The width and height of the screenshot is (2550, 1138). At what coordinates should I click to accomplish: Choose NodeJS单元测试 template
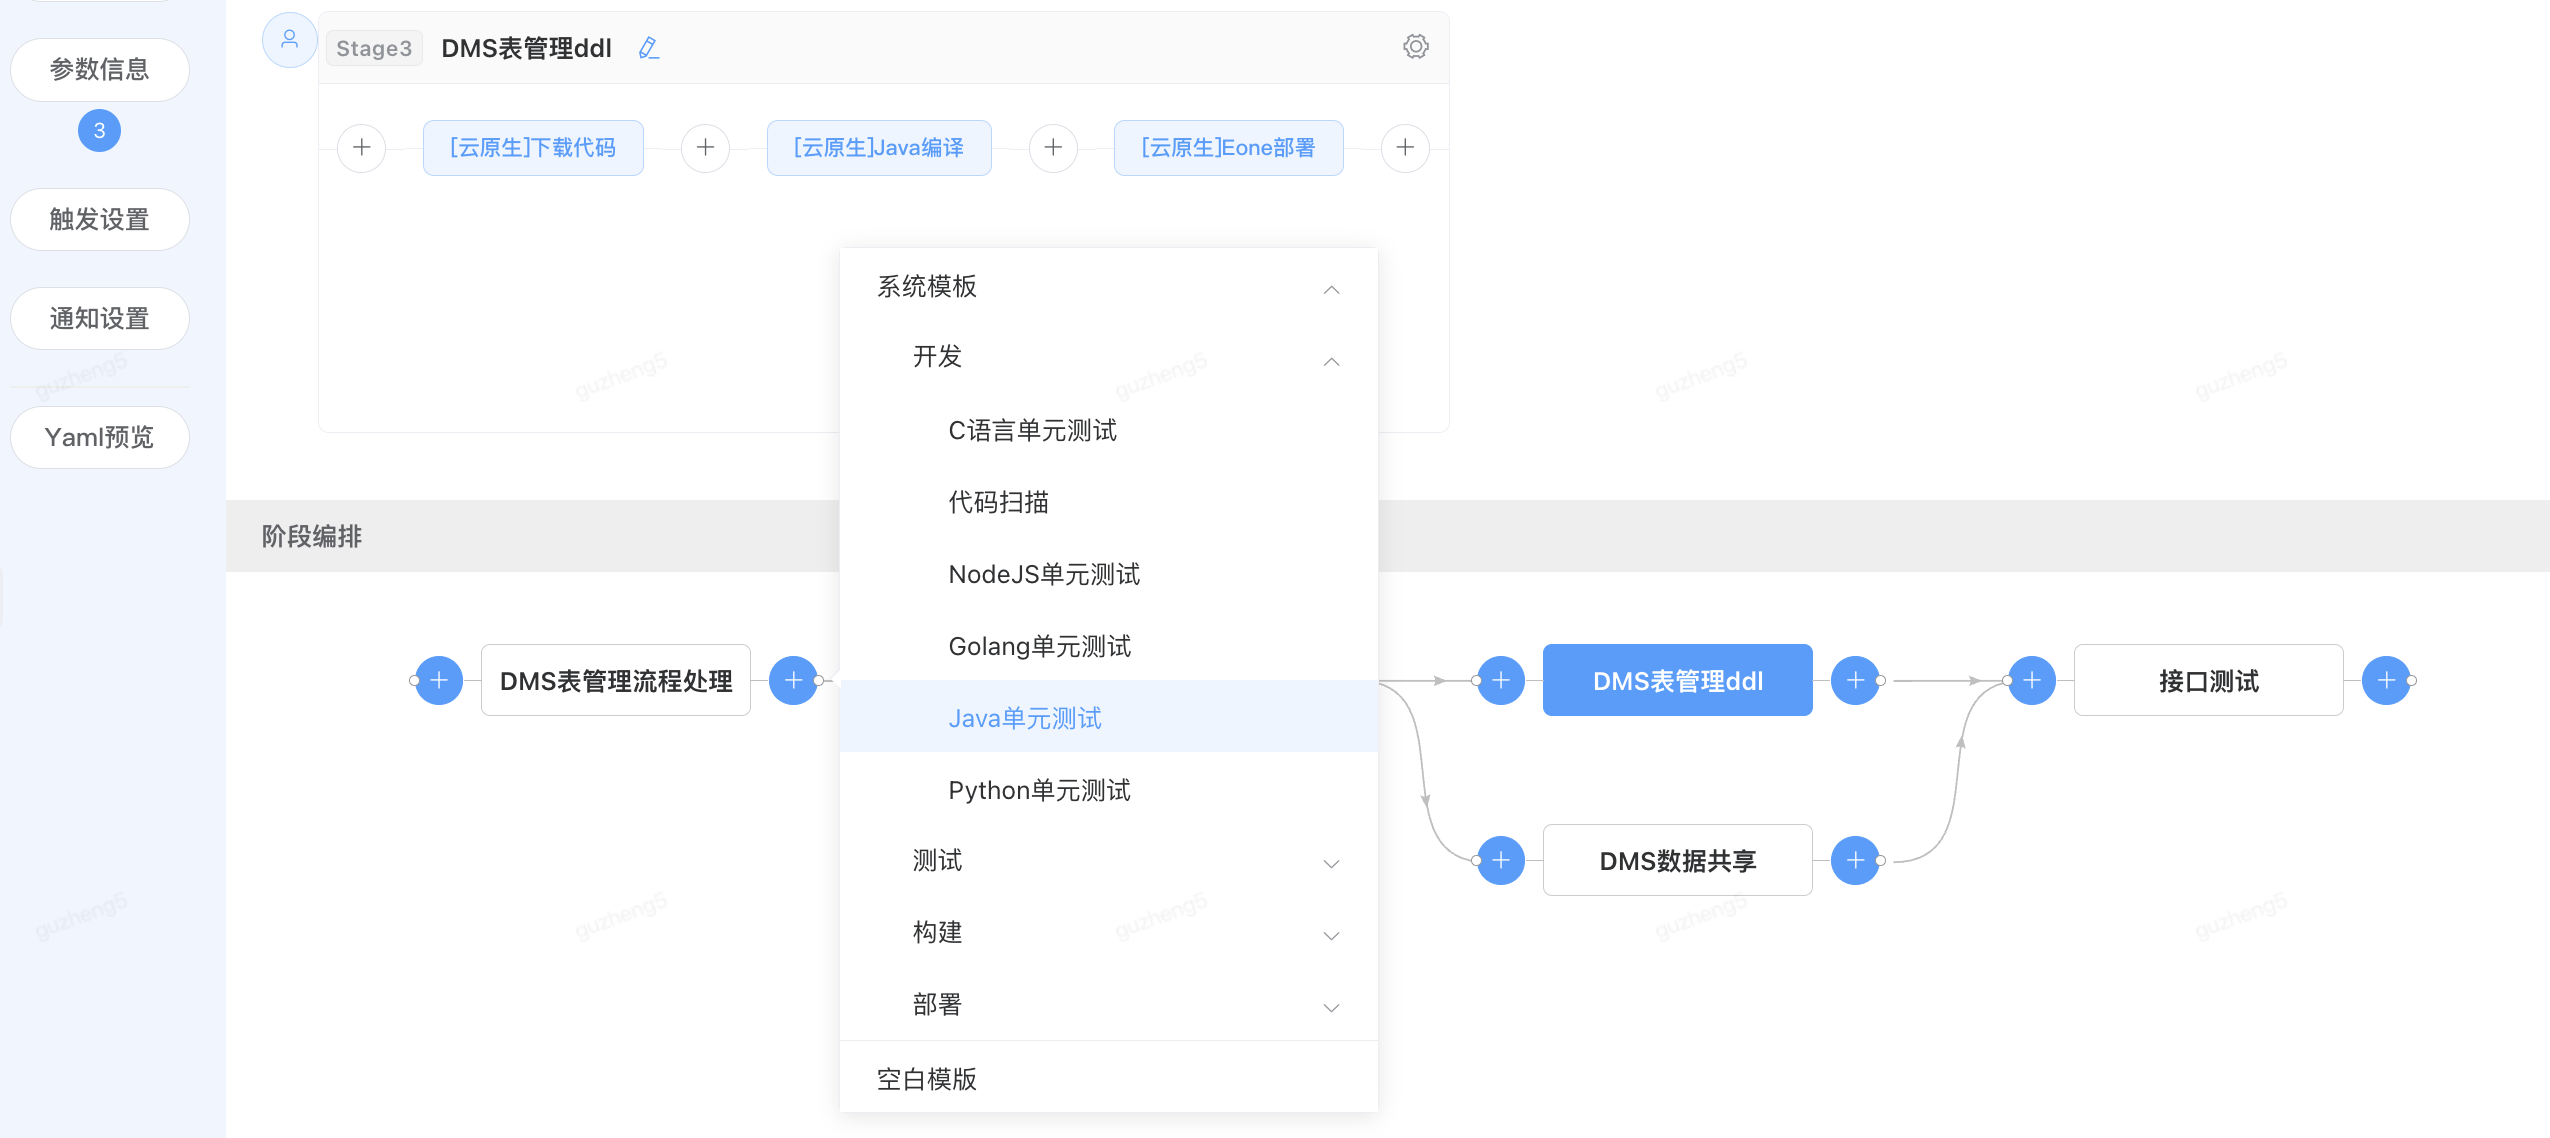[x=1109, y=575]
